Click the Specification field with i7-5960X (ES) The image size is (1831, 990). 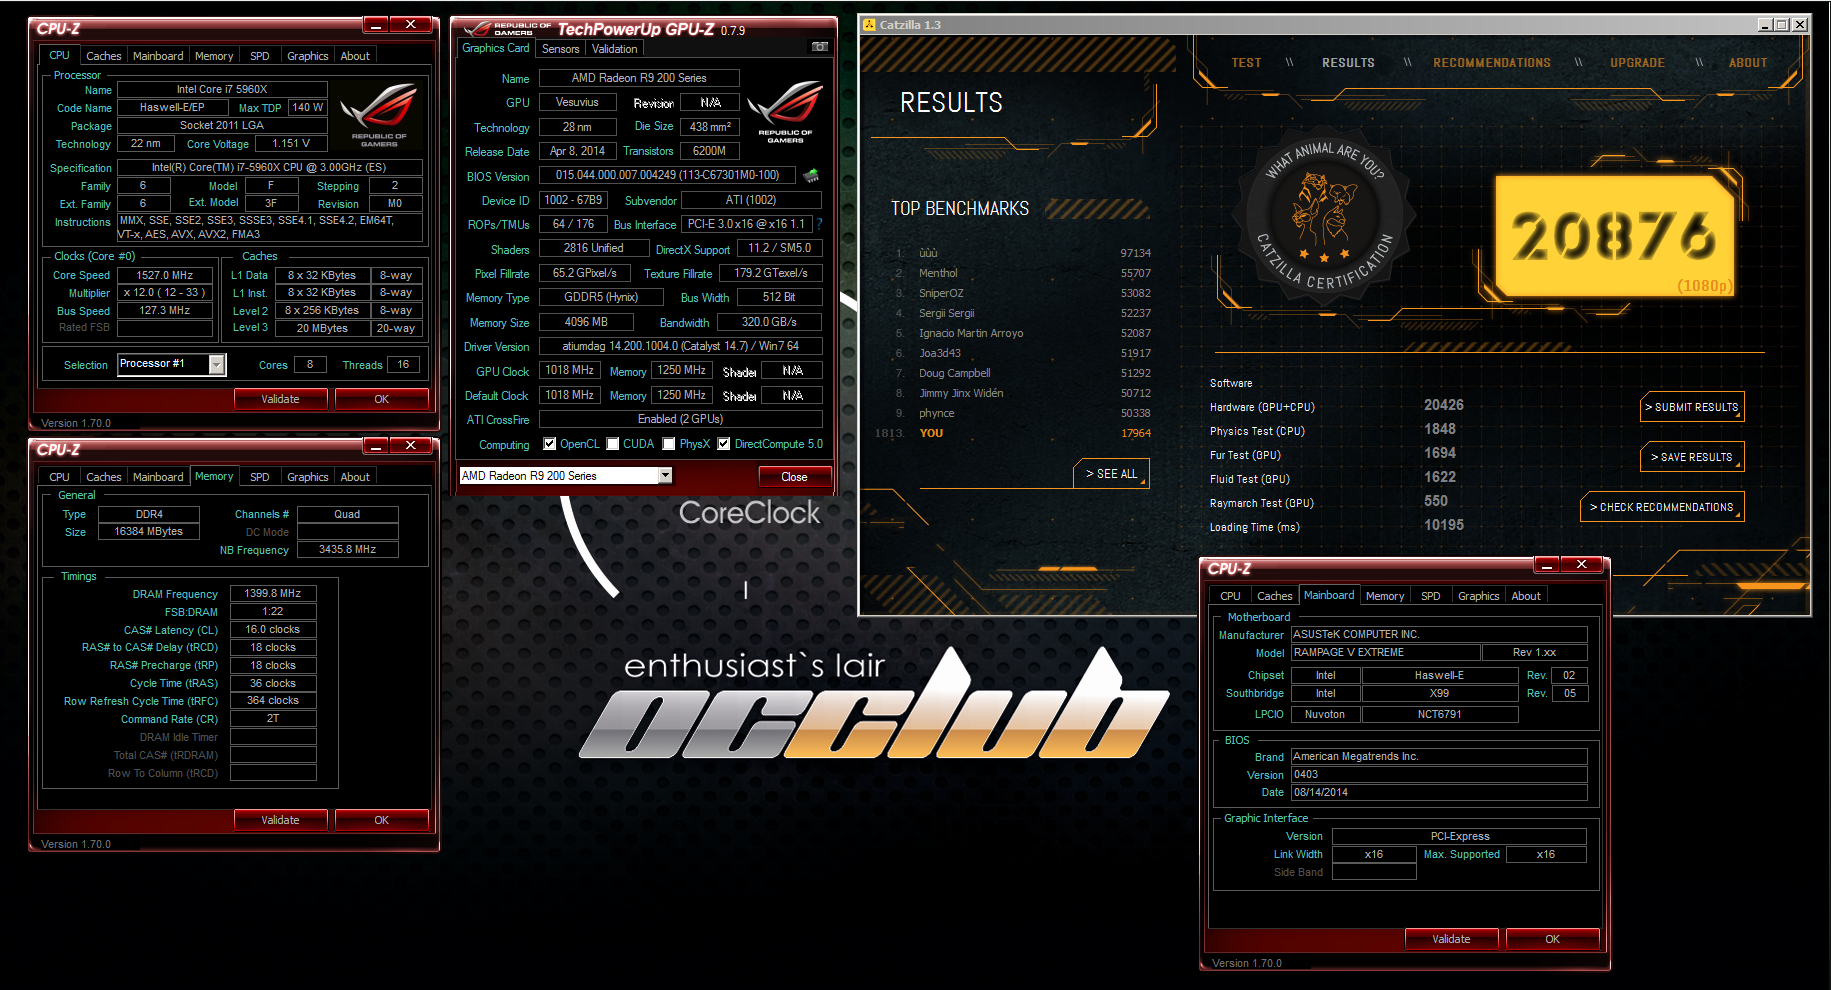tap(269, 167)
